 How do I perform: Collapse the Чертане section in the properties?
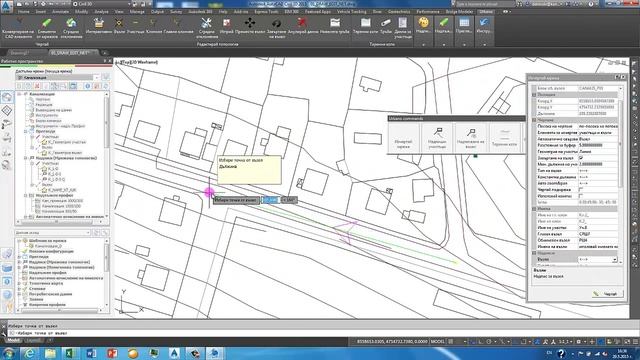click(534, 120)
